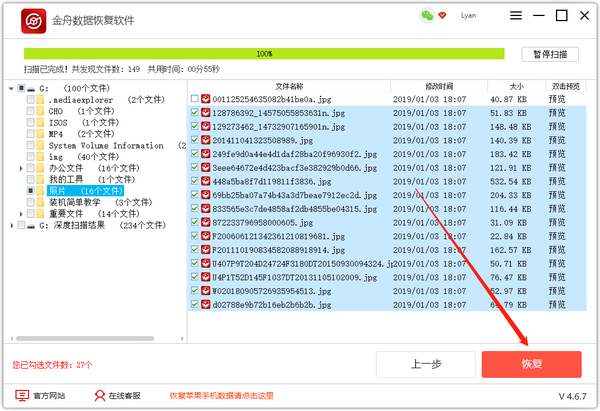Expand the 办公文件 folder tree node
This screenshot has width=600, height=411.
pos(21,168)
